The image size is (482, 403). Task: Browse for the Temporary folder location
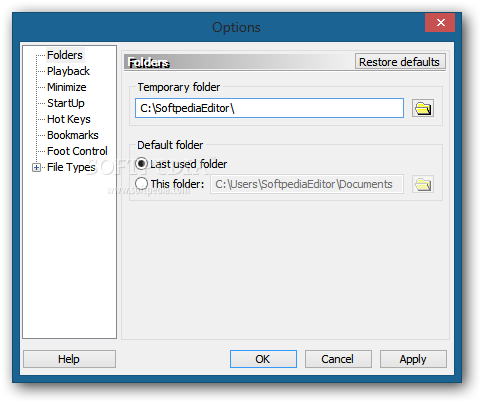click(x=423, y=108)
